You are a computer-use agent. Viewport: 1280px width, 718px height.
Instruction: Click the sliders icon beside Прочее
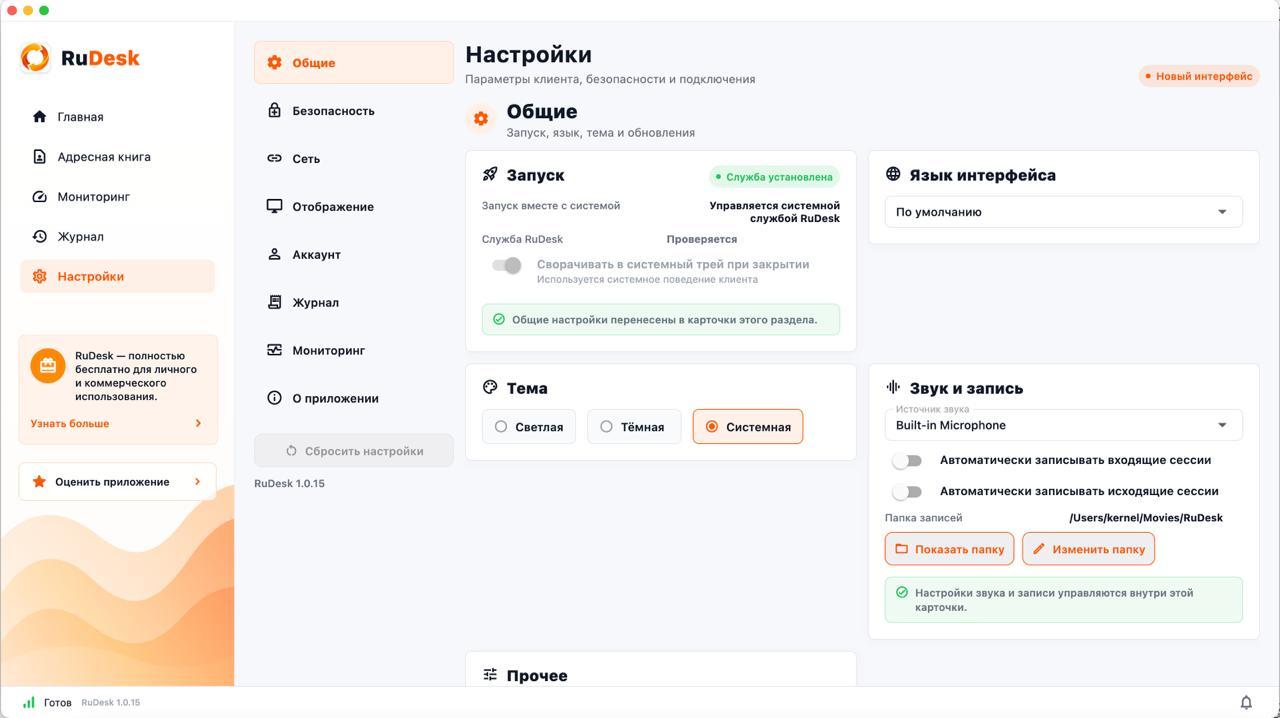pos(490,675)
